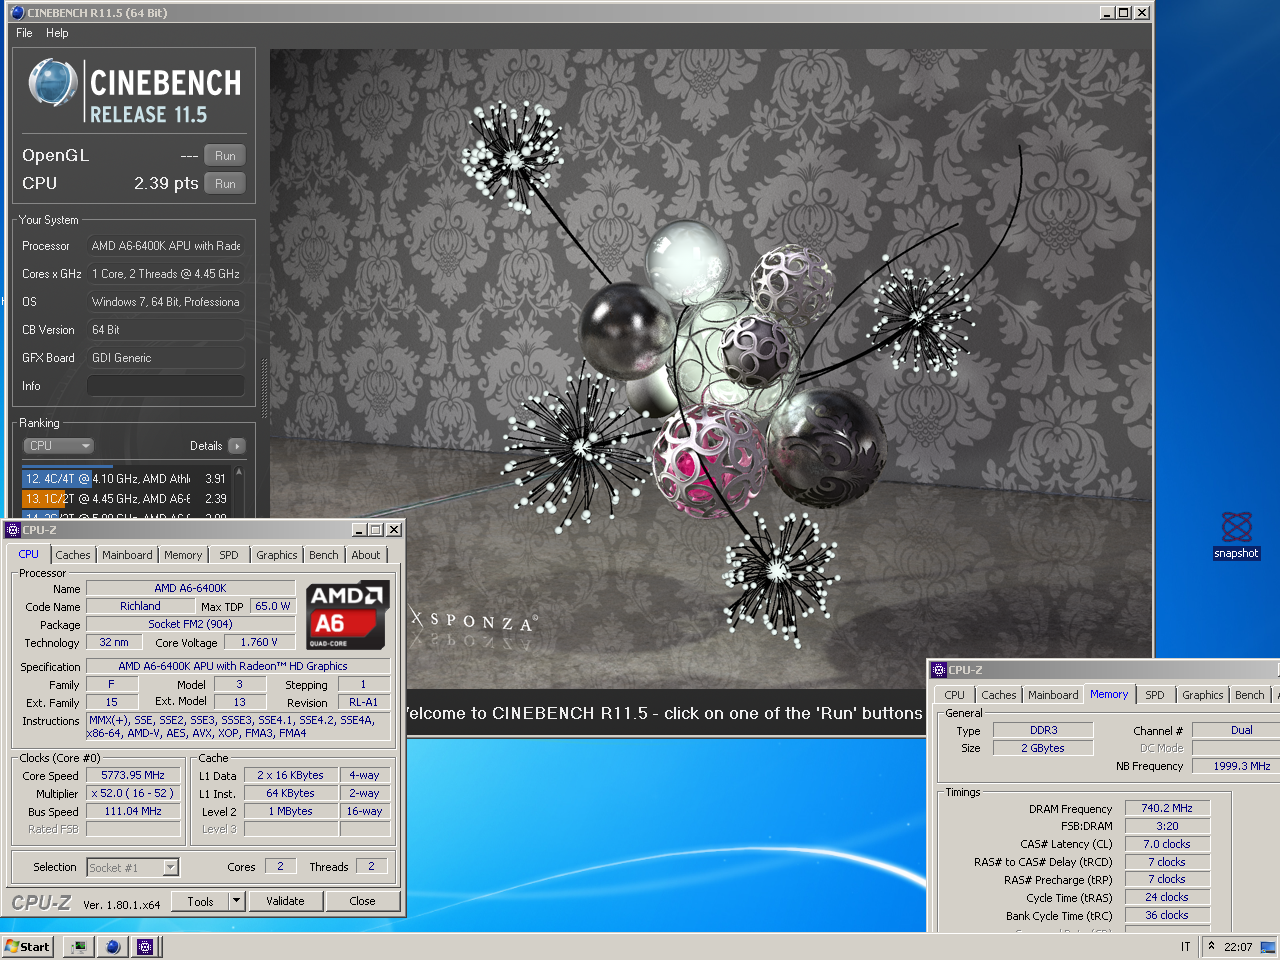
Task: Switch to CPU-Z via its purple taskbar icon
Action: (x=145, y=946)
